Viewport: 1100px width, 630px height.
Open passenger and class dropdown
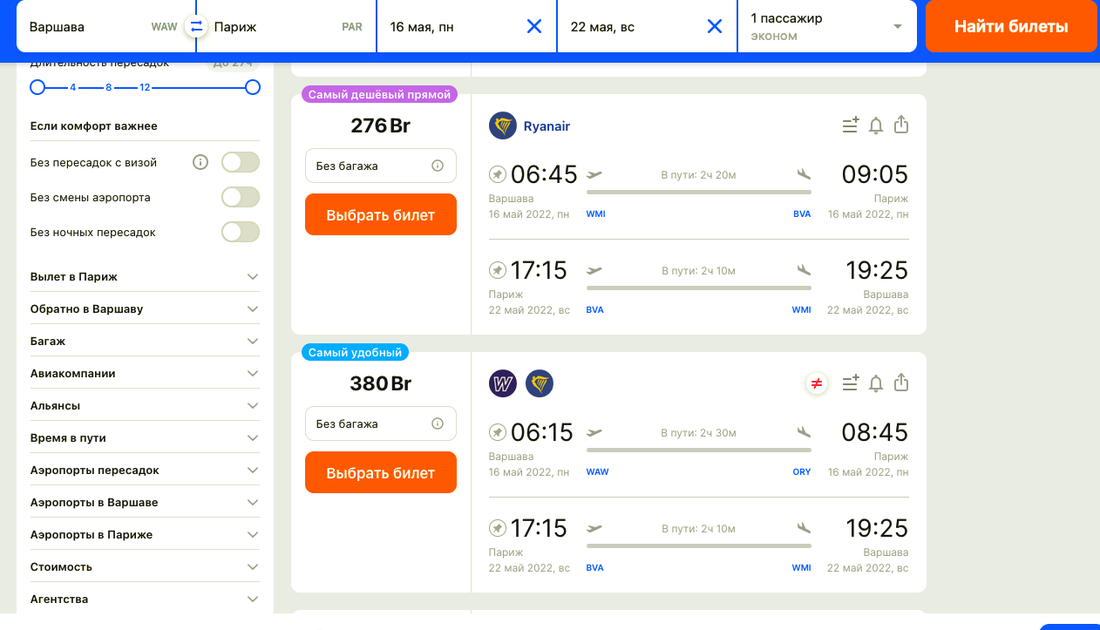point(826,27)
